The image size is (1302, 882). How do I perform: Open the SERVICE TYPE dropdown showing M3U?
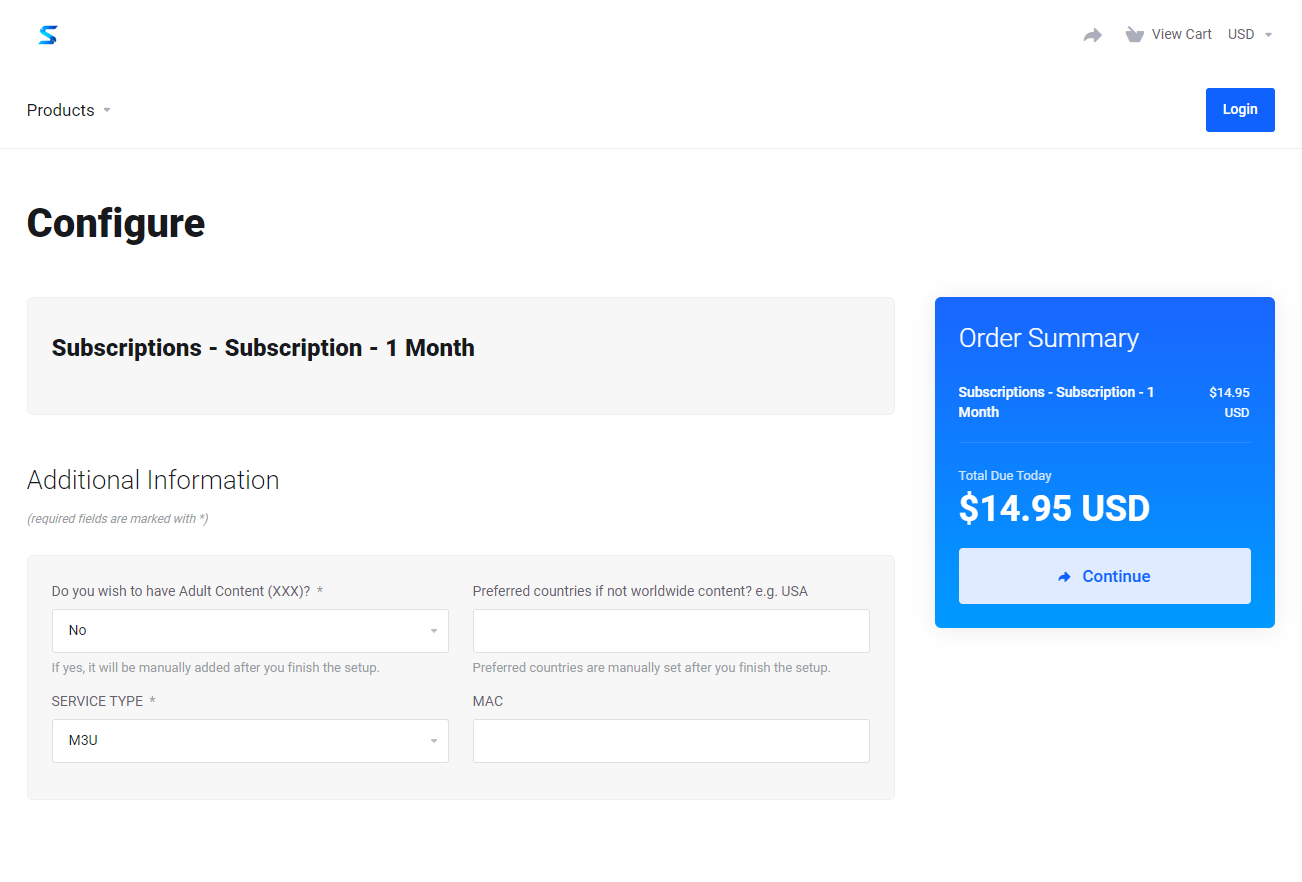pyautogui.click(x=250, y=741)
